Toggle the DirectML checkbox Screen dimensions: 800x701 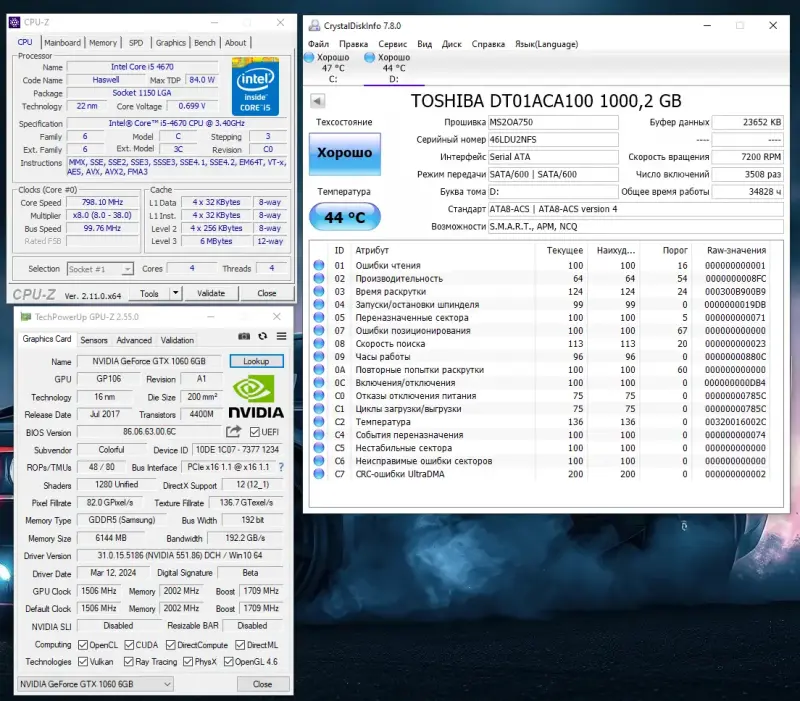pyautogui.click(x=240, y=645)
